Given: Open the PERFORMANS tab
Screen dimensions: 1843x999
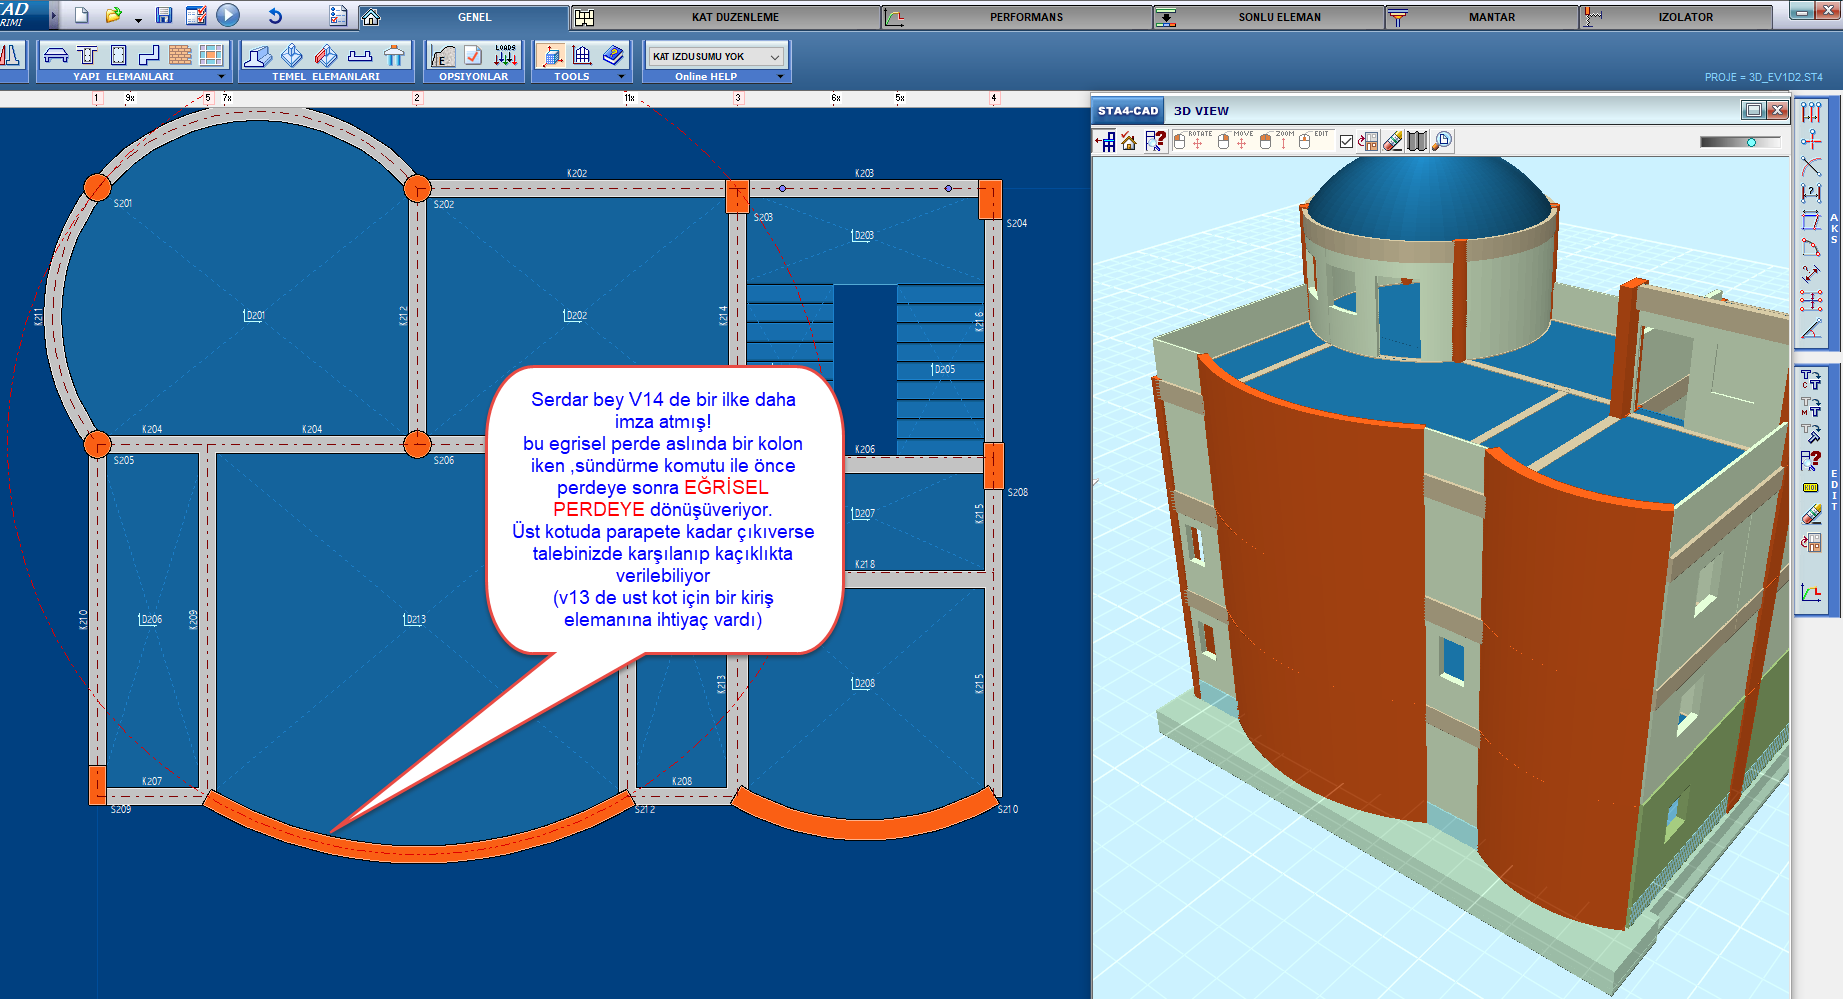Looking at the screenshot, I should click(x=1026, y=17).
